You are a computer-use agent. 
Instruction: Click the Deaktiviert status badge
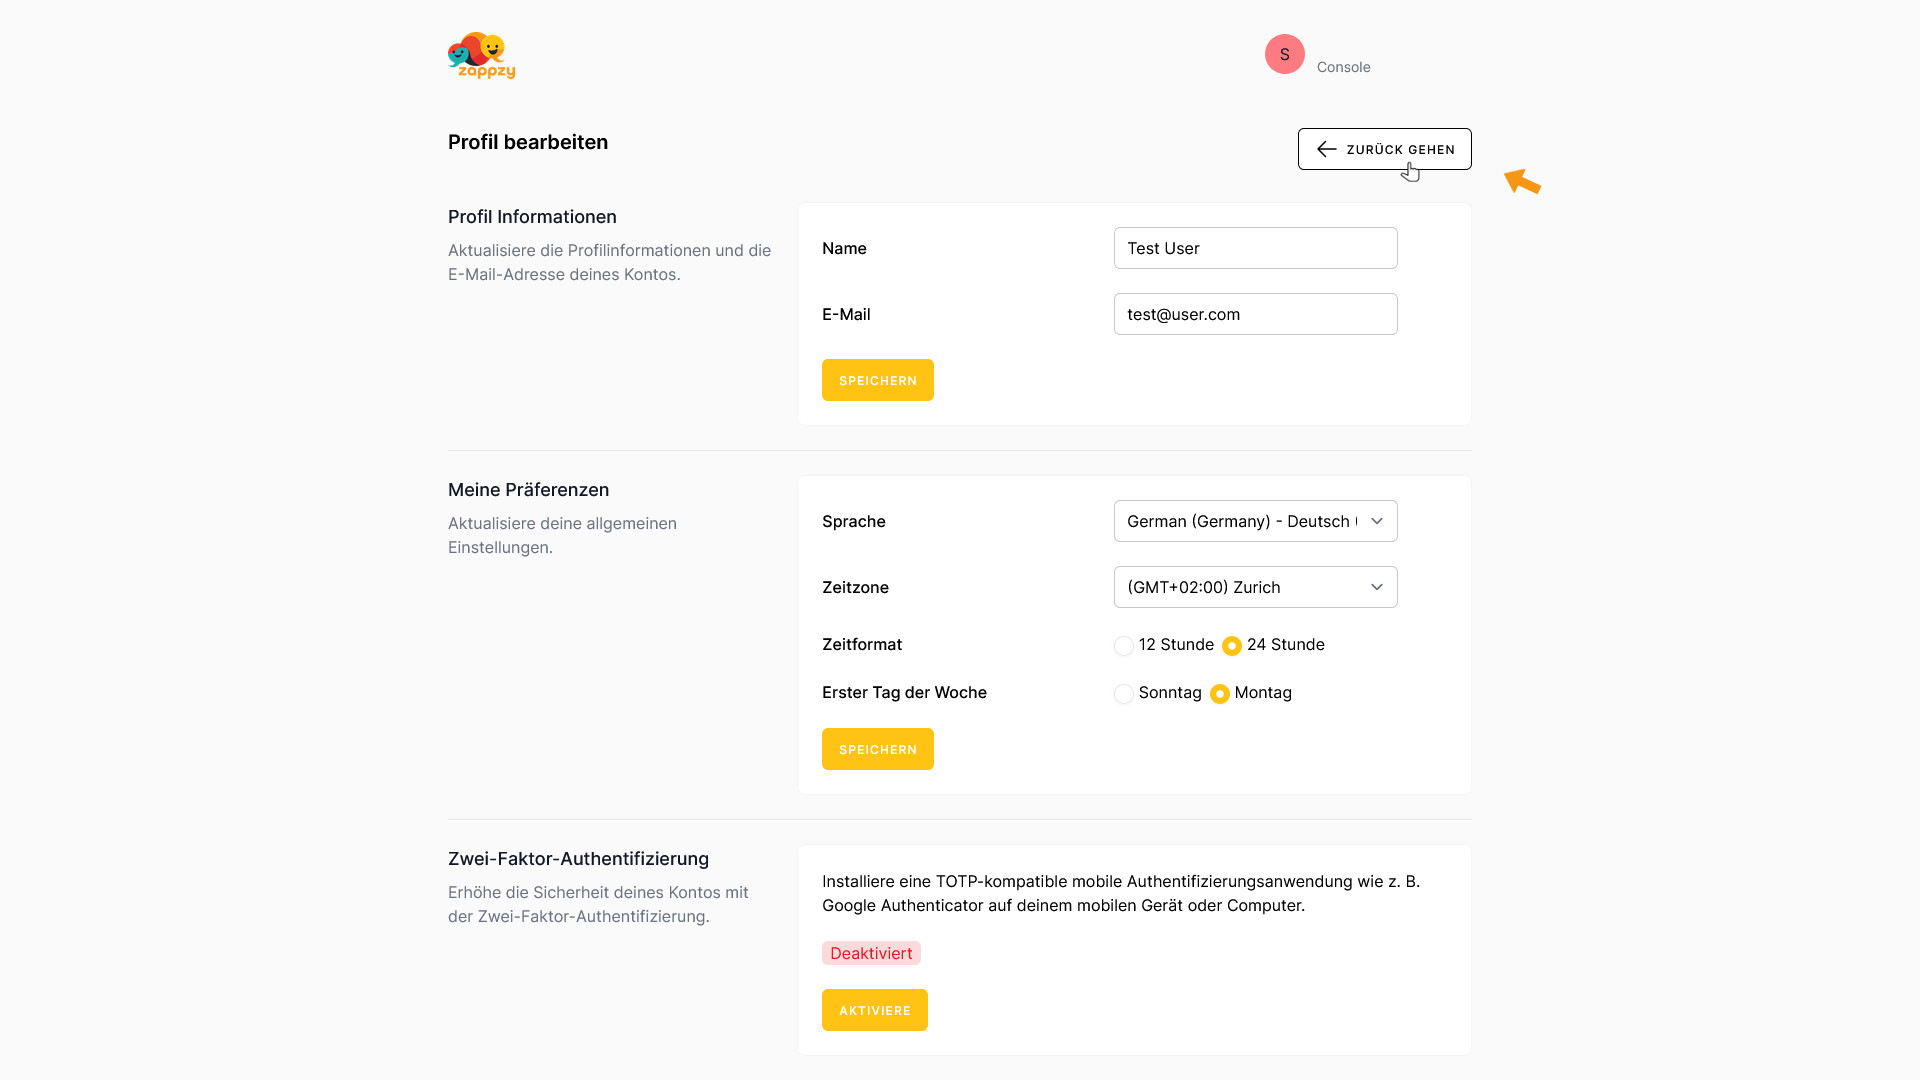[871, 953]
